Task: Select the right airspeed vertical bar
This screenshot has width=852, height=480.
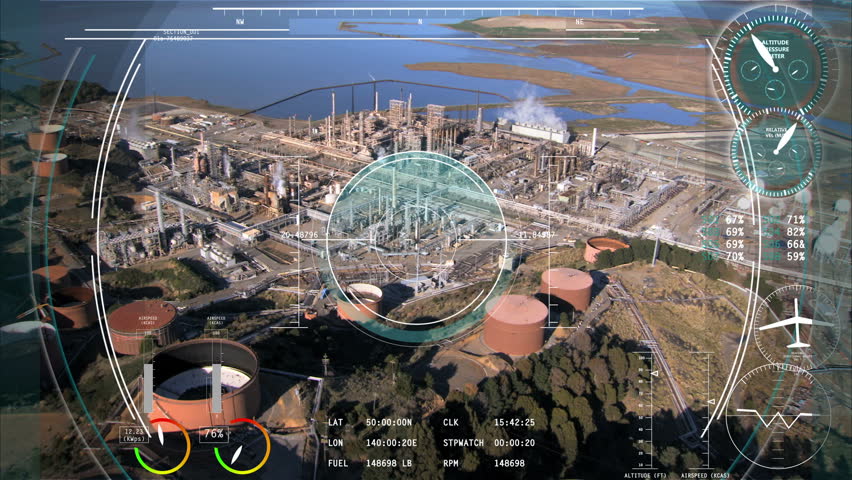Action: 216,388
